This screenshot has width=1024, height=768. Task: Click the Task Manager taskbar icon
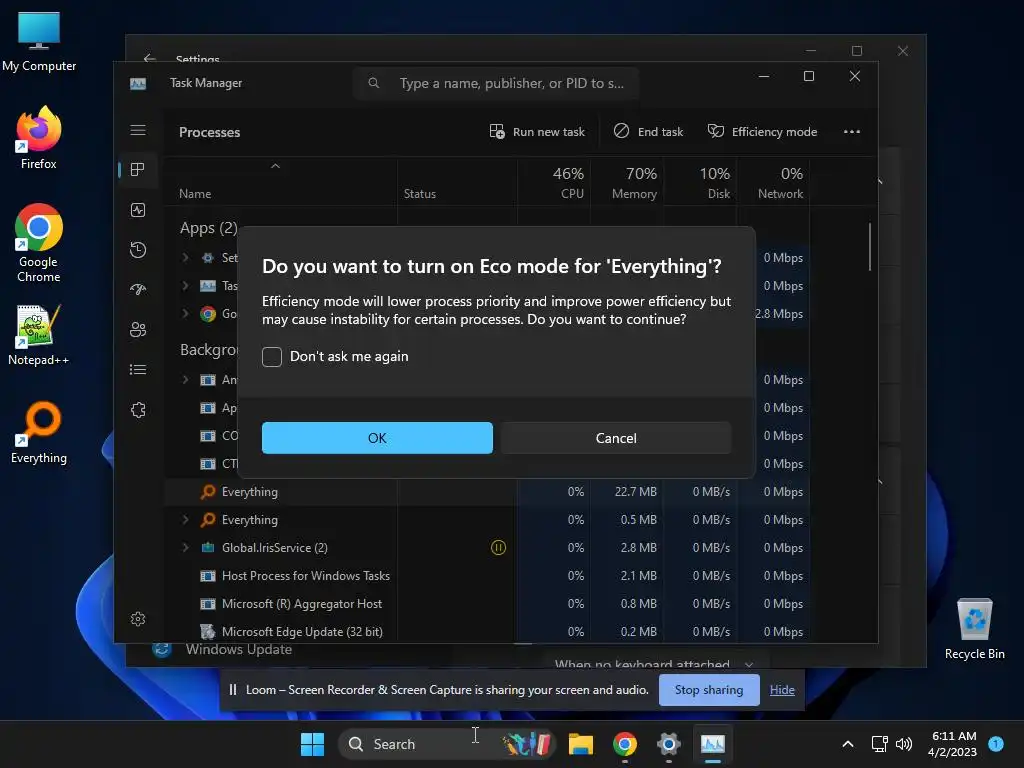click(712, 744)
